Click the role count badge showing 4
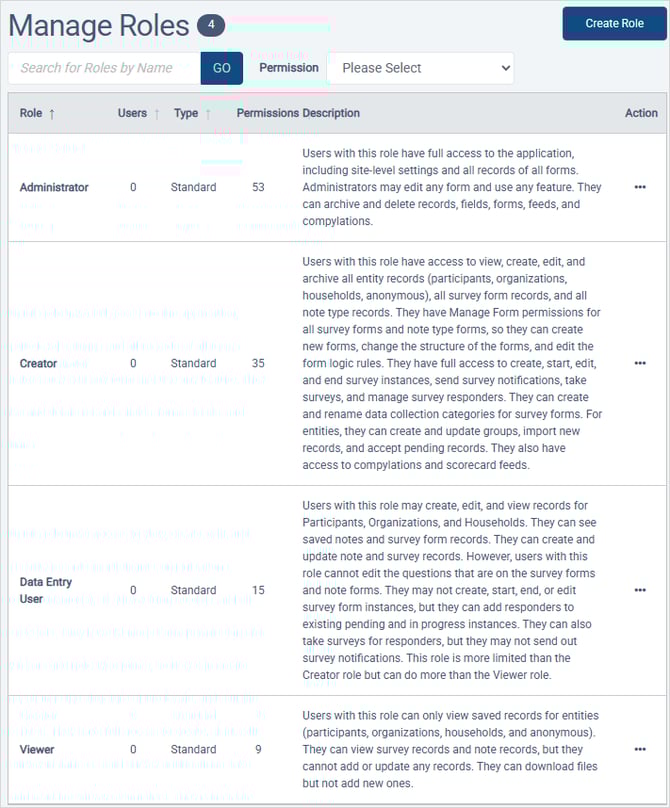Screen dimensions: 670x808 click(211, 25)
